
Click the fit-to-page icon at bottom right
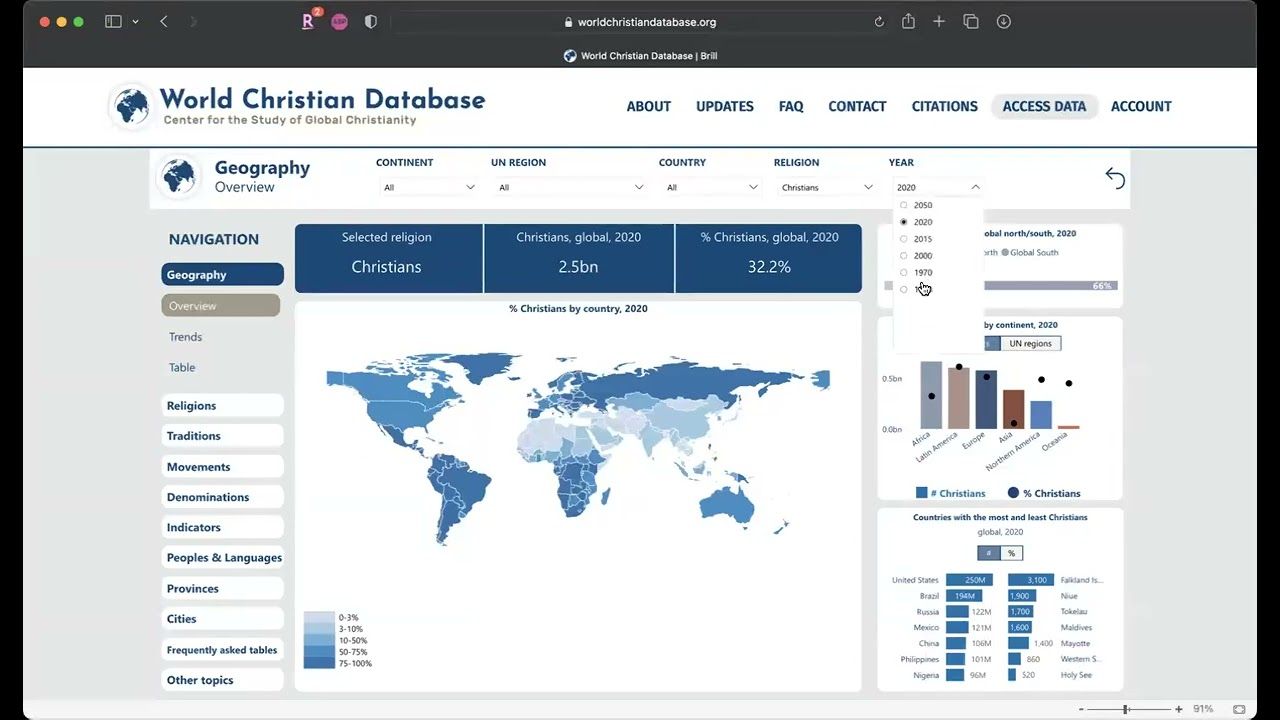click(1239, 709)
